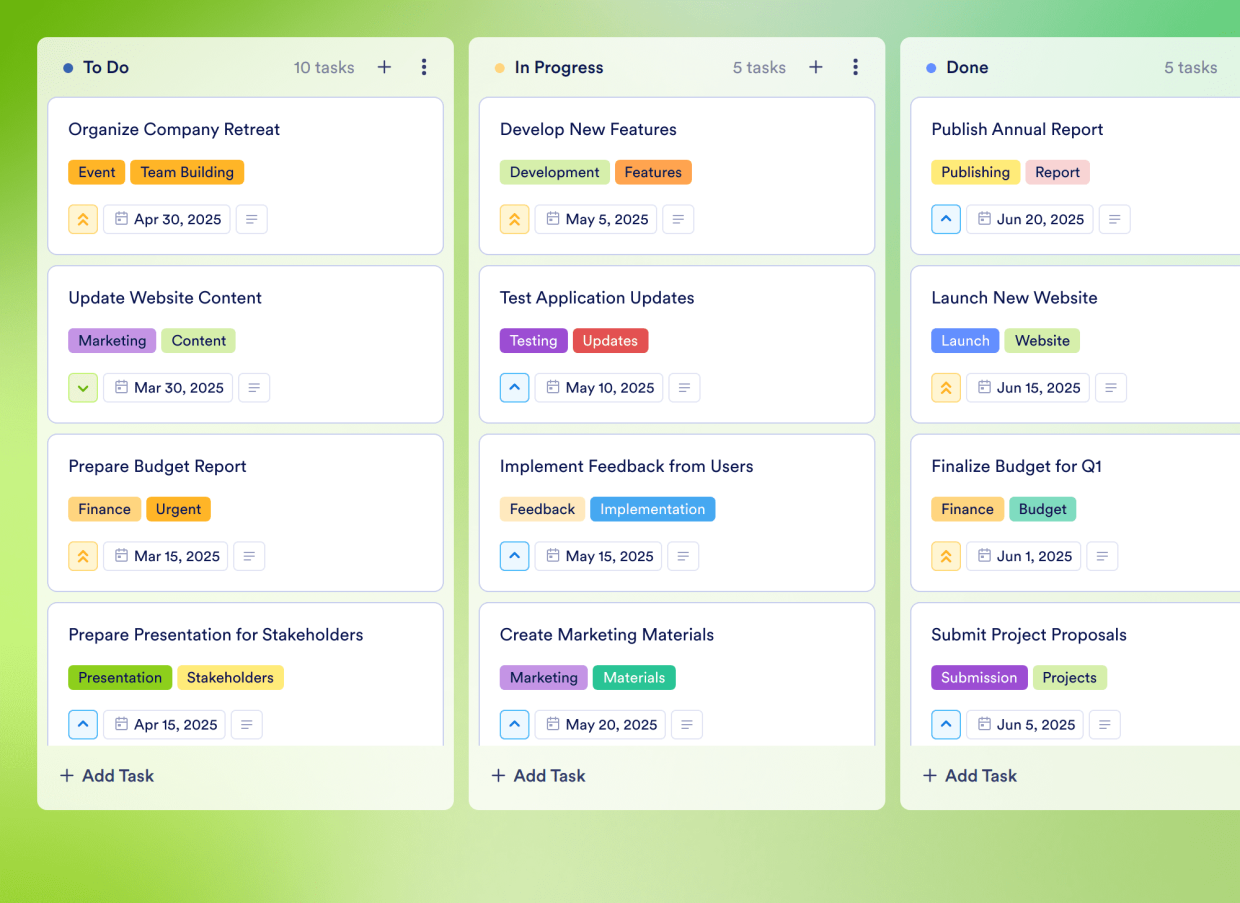
Task: Open priority selector on Publish Annual Report
Action: coord(946,219)
